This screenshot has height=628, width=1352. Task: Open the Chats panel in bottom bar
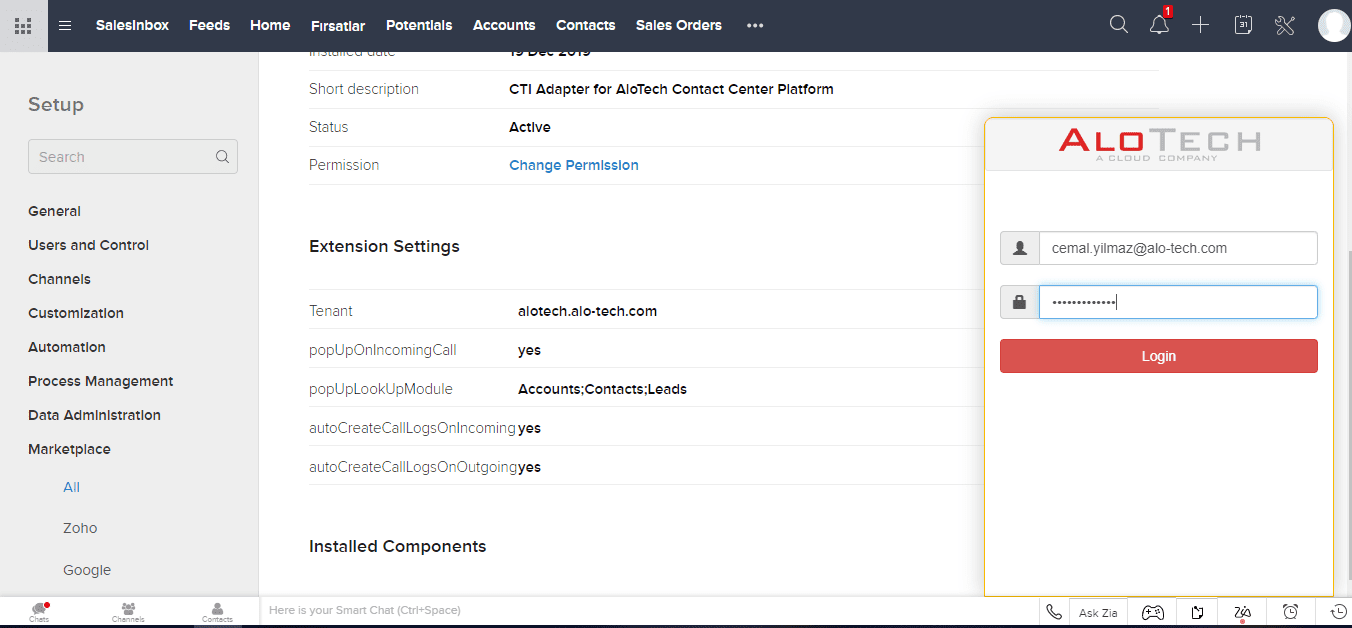[39, 612]
